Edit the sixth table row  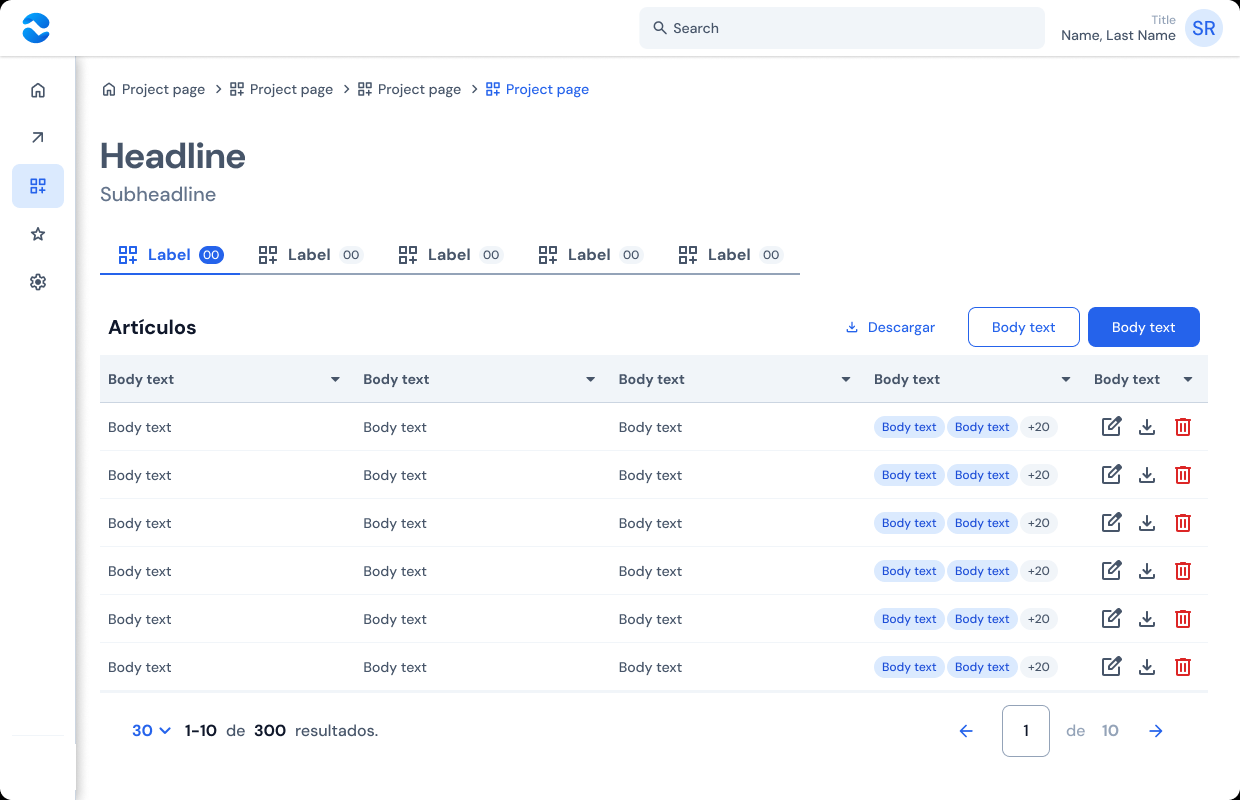[1111, 667]
